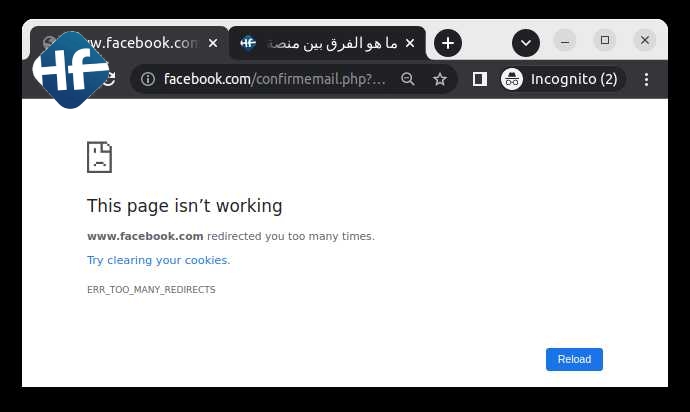
Task: Open the Incognito (2) profile indicator
Action: (x=560, y=79)
